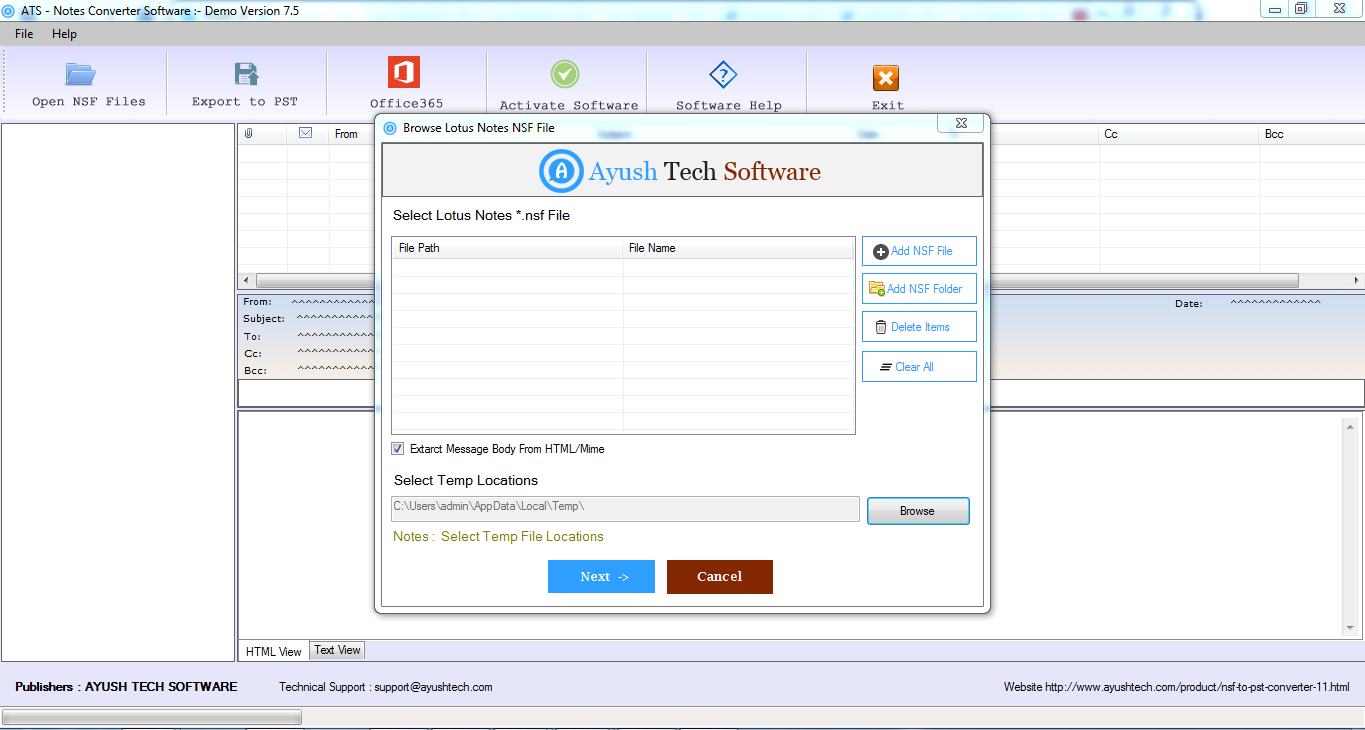Screen dimensions: 1365x730
Task: Click the From column header in mail list
Action: pos(346,134)
